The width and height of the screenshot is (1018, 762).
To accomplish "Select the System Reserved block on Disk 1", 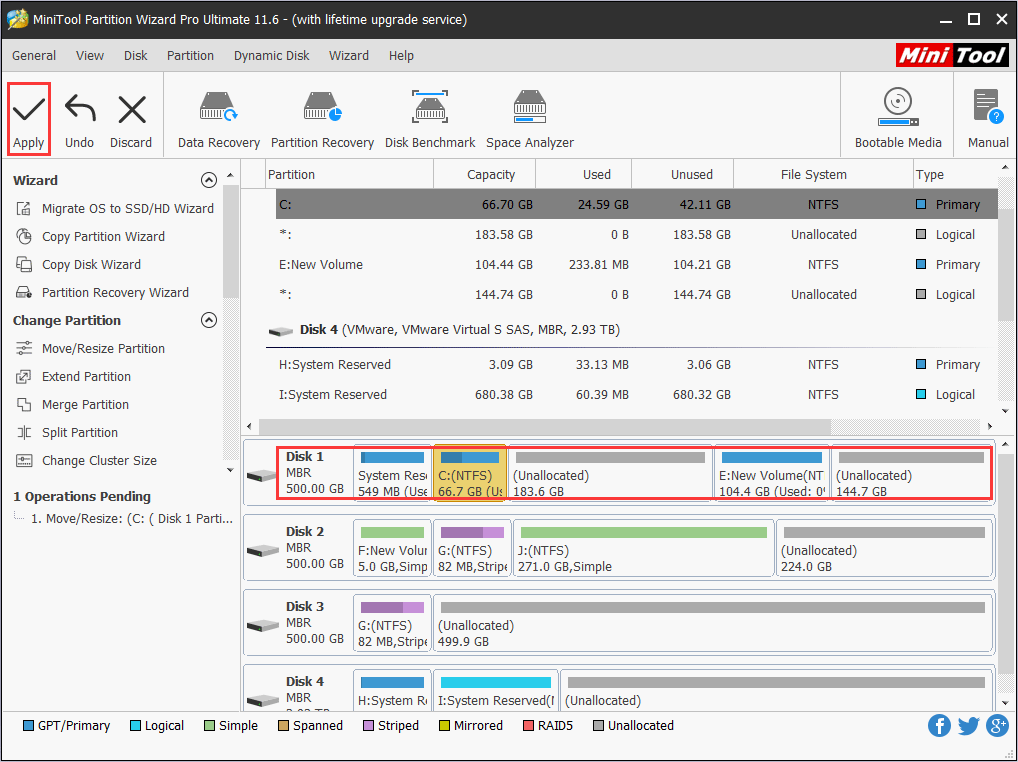I will tap(392, 474).
